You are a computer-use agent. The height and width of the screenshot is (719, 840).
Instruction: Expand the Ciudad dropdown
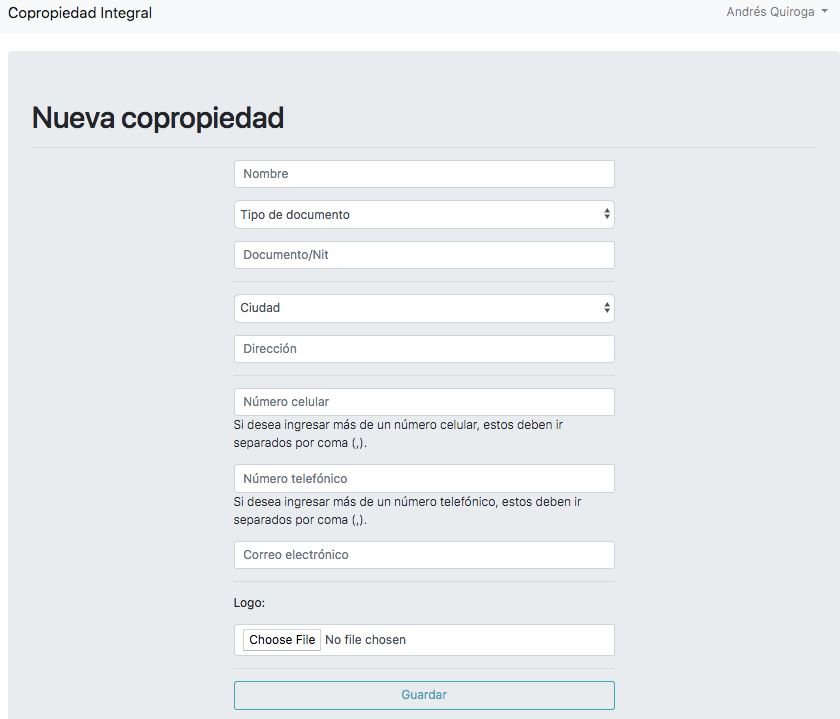point(424,308)
